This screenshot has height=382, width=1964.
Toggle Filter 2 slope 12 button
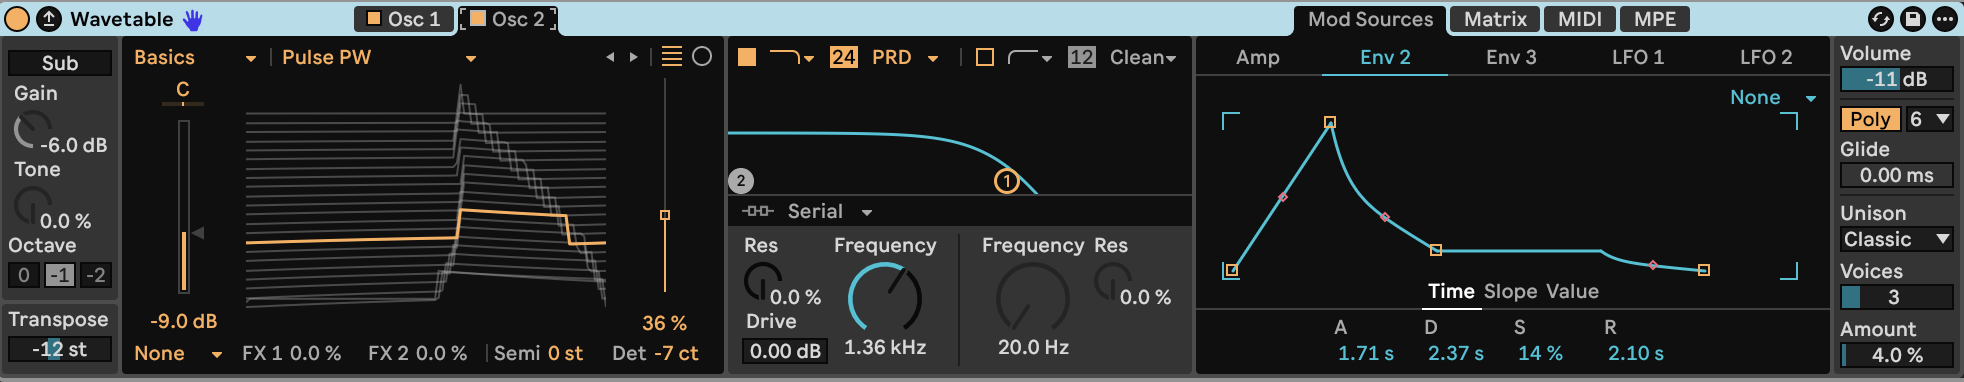[x=1081, y=57]
